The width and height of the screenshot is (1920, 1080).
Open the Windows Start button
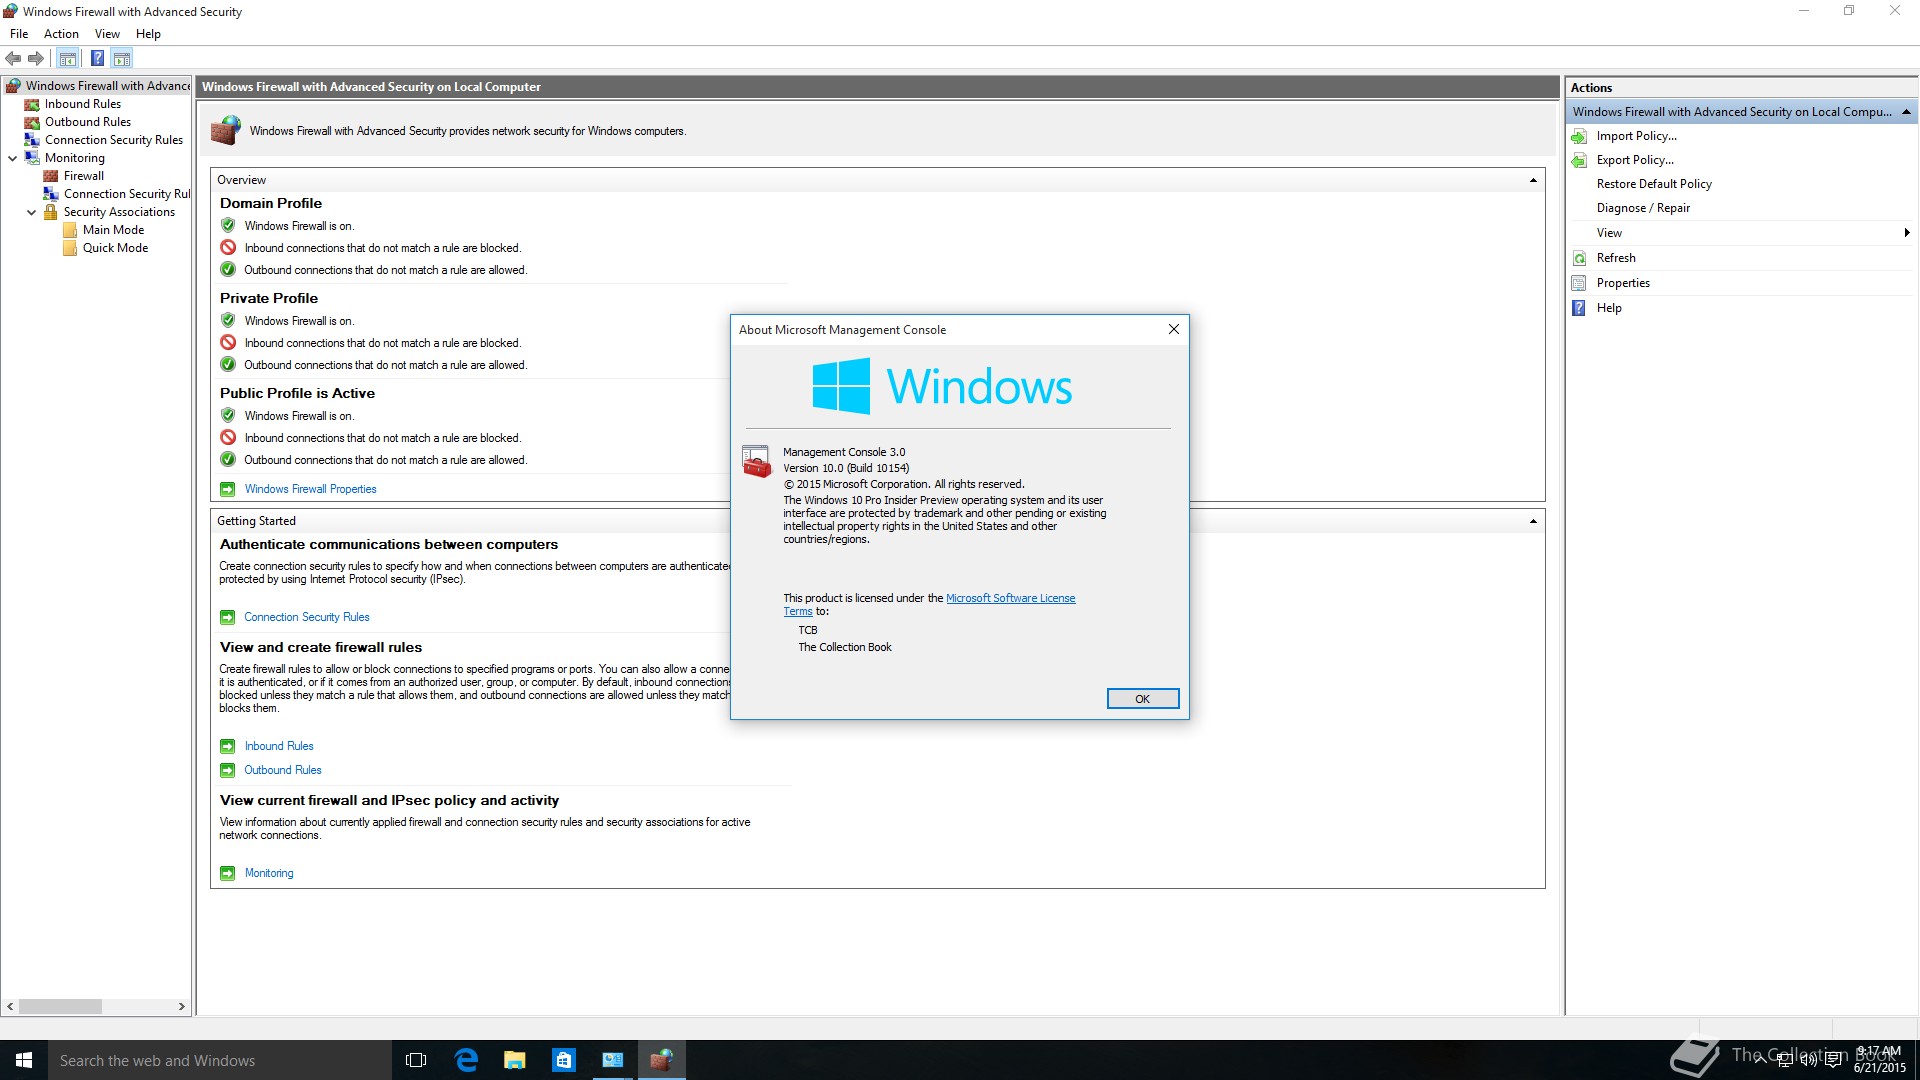pyautogui.click(x=24, y=1060)
